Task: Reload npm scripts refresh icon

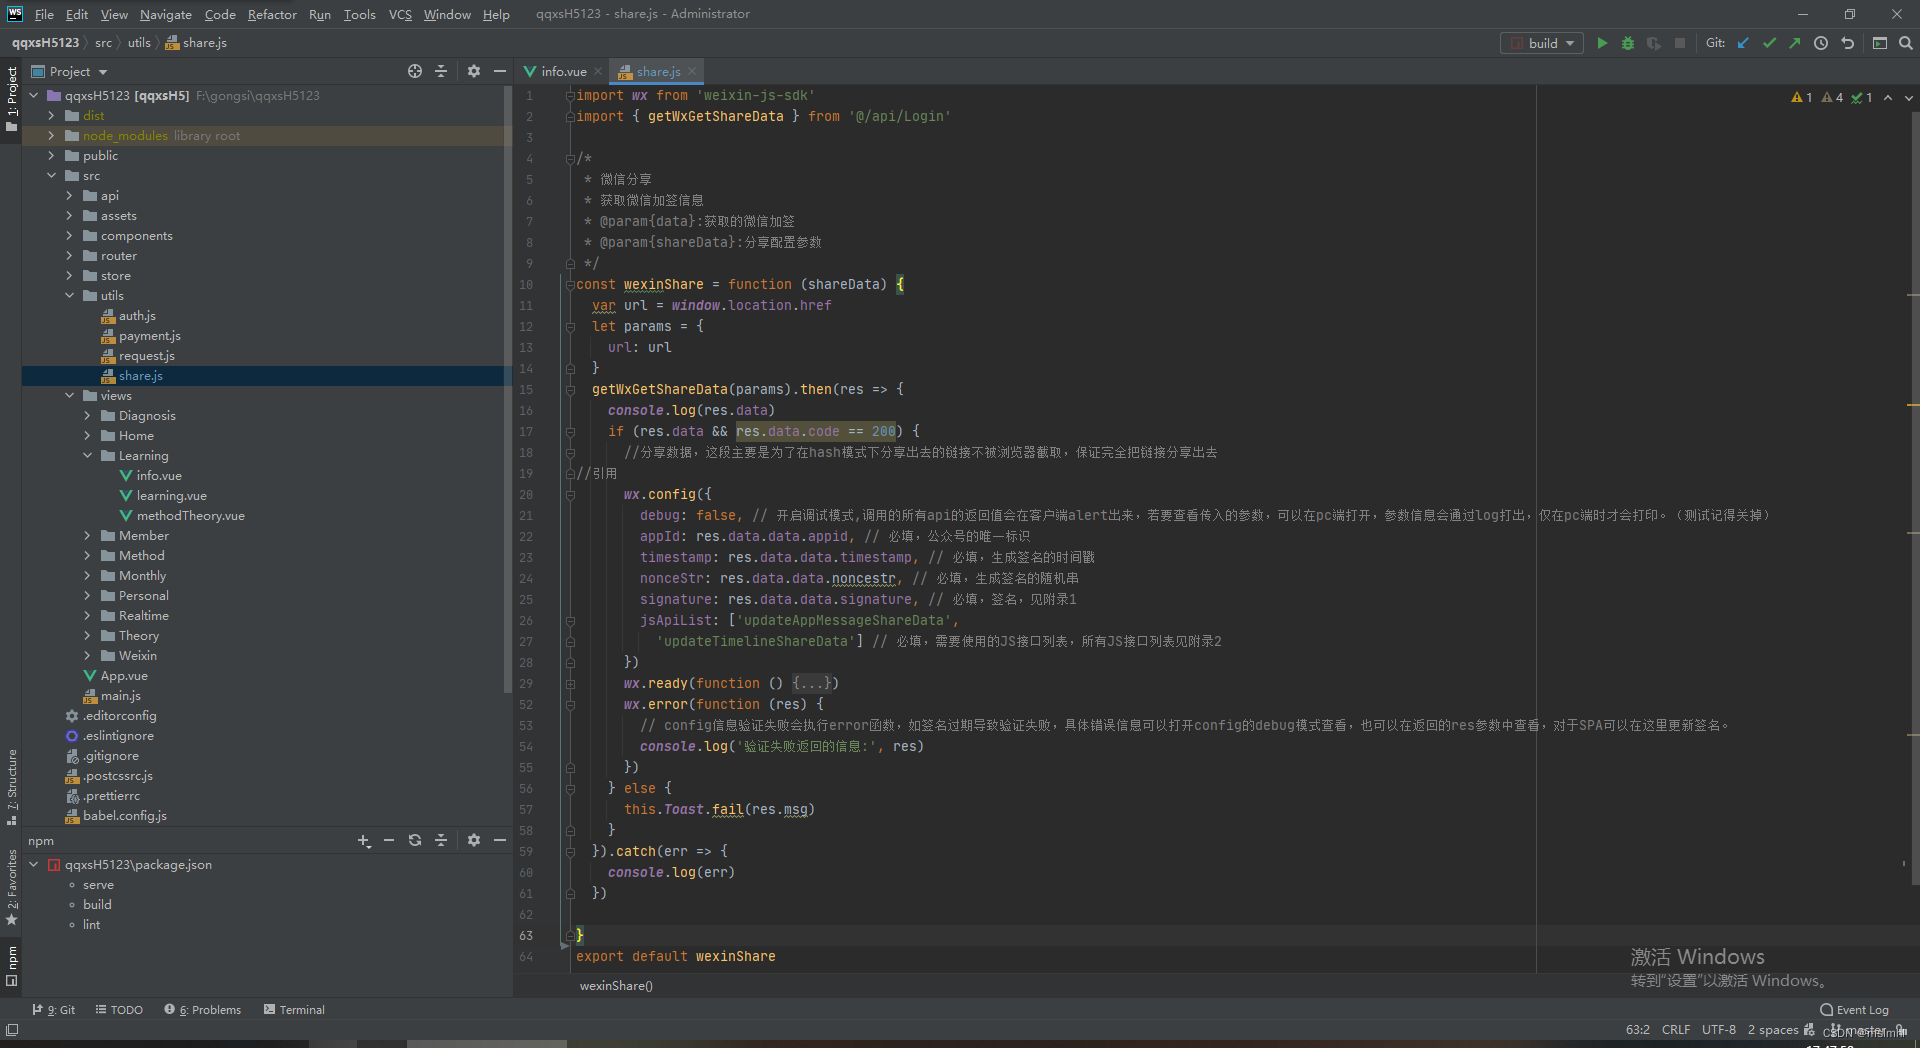Action: (x=415, y=840)
